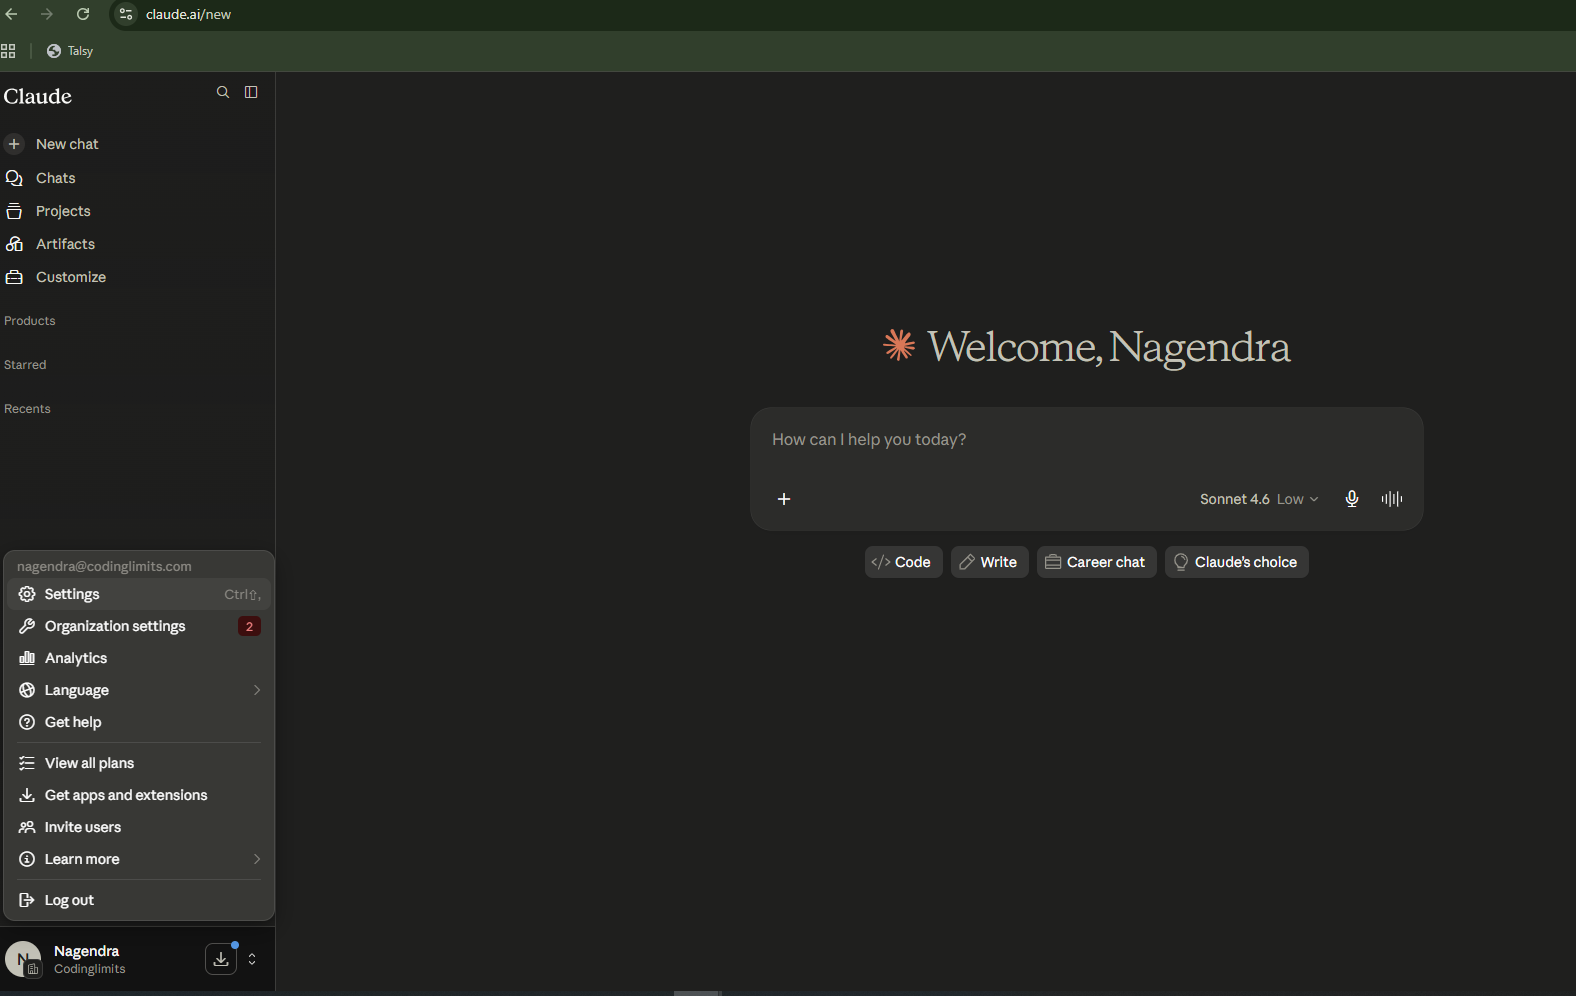
Task: Open the browser apps grid icon
Action: pyautogui.click(x=8, y=51)
